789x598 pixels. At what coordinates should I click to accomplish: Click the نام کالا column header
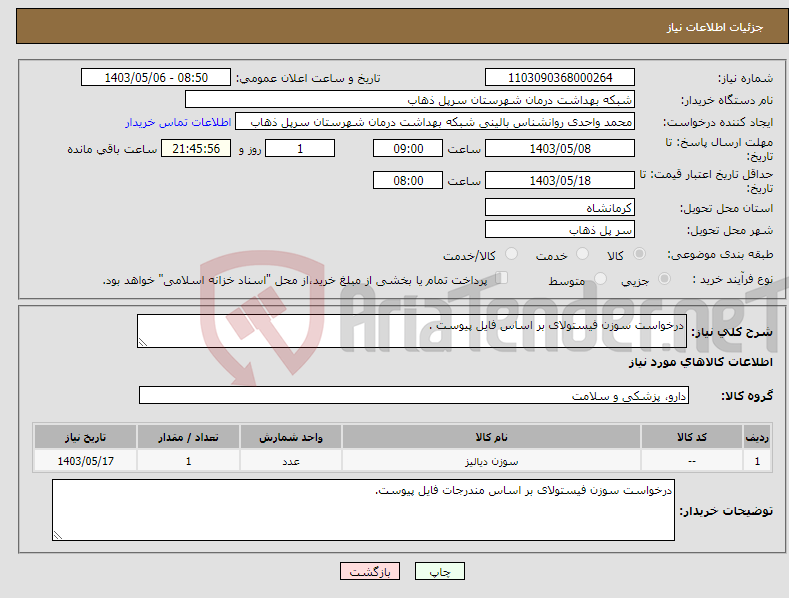(491, 436)
